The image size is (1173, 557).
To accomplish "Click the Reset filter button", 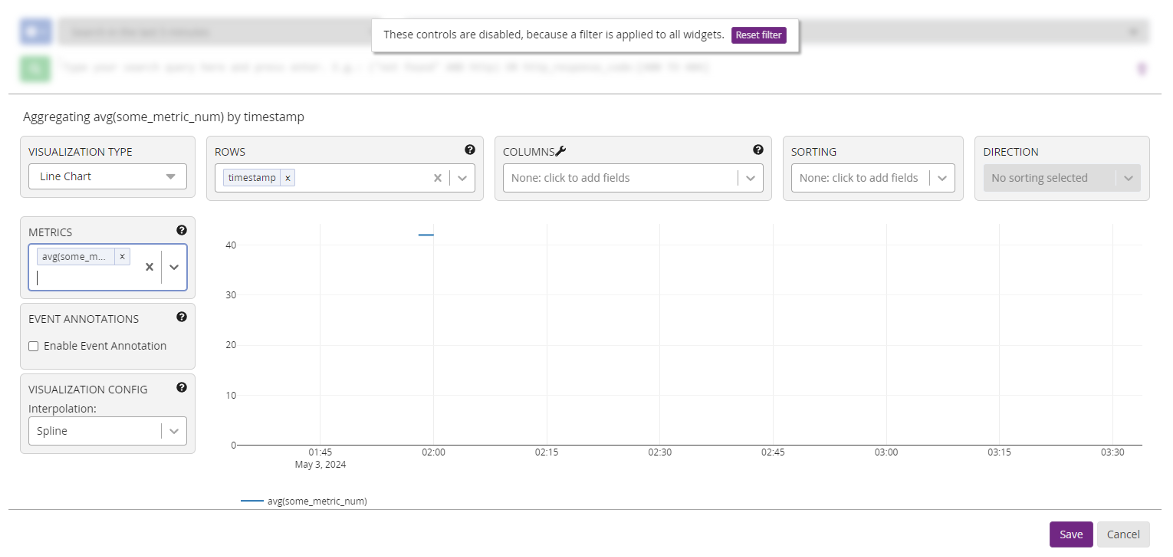I will pos(759,35).
